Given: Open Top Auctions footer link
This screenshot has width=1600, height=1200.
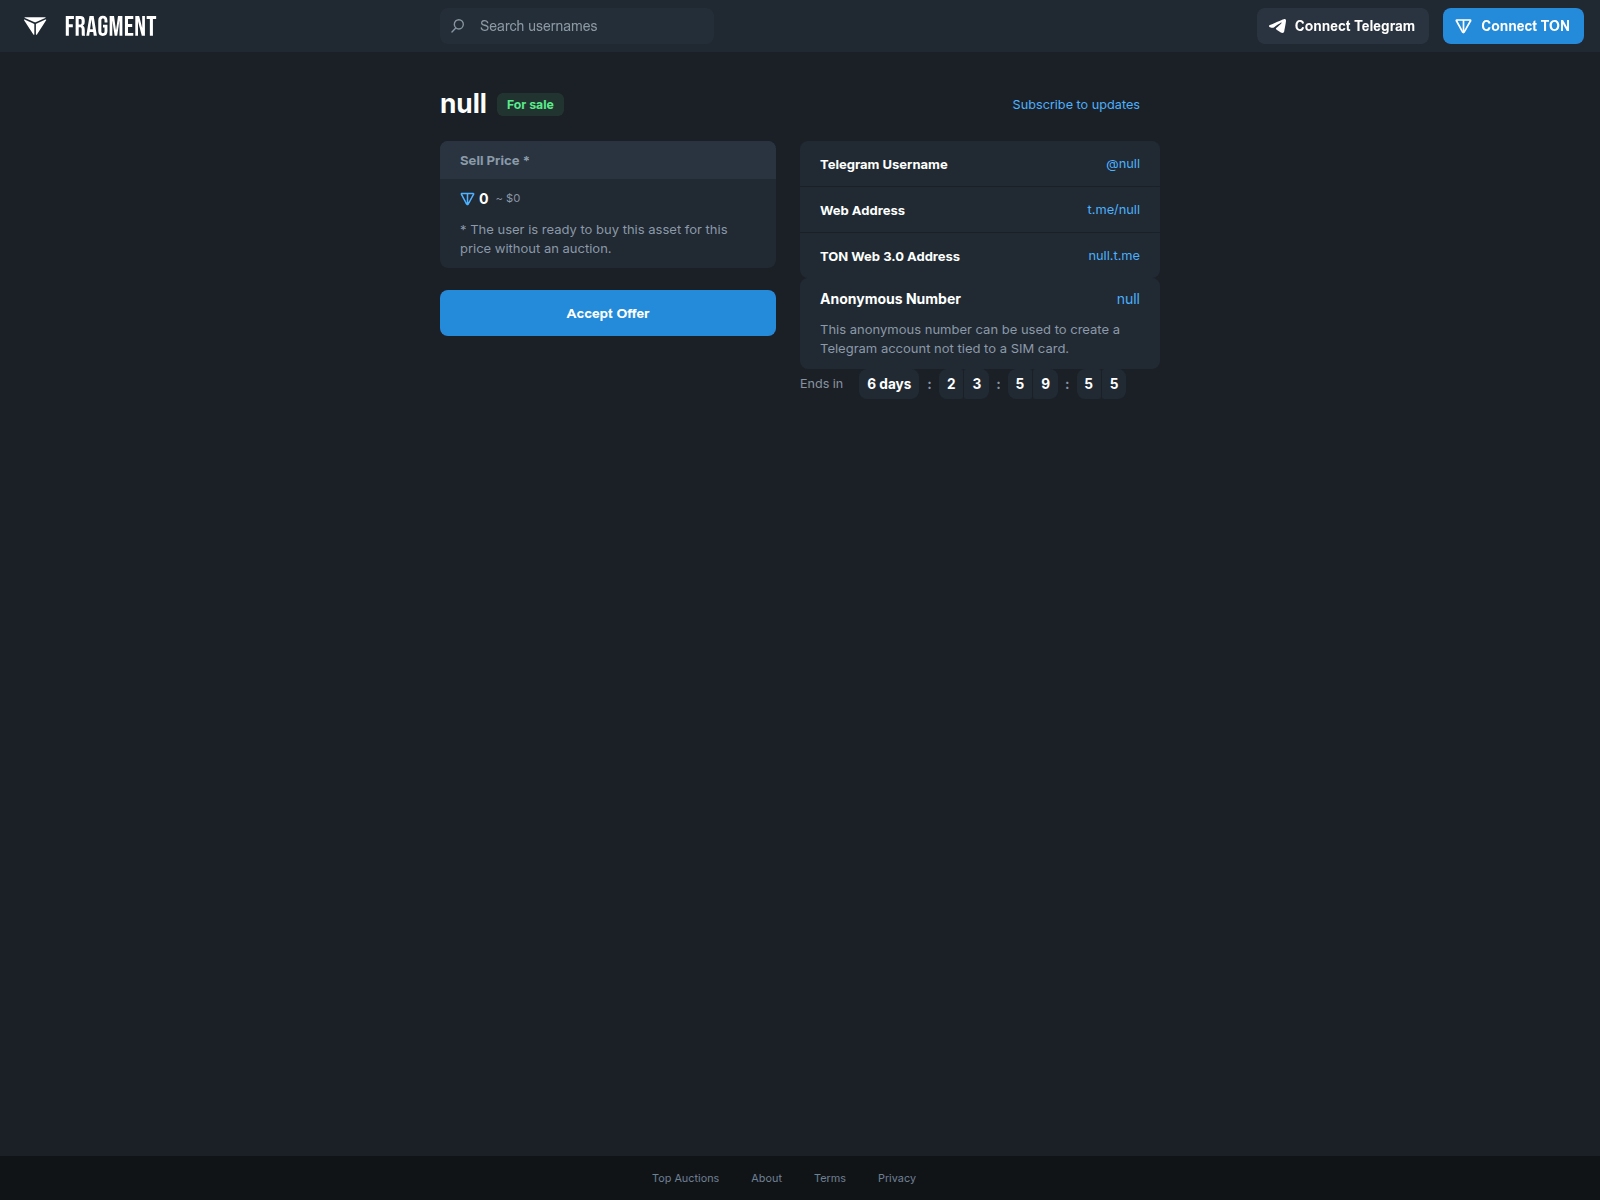Looking at the screenshot, I should [685, 1178].
